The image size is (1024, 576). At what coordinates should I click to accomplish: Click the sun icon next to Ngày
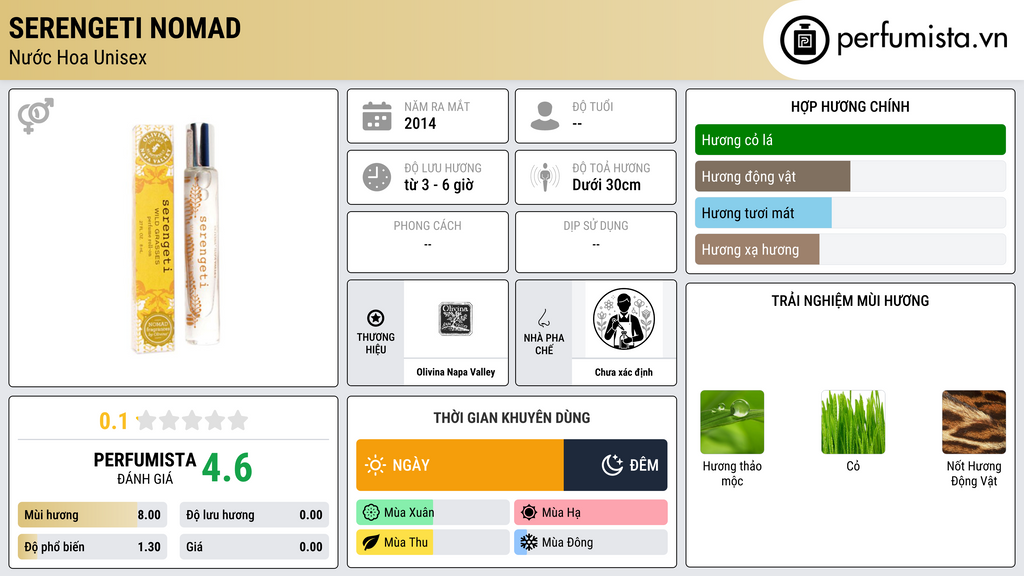(376, 465)
